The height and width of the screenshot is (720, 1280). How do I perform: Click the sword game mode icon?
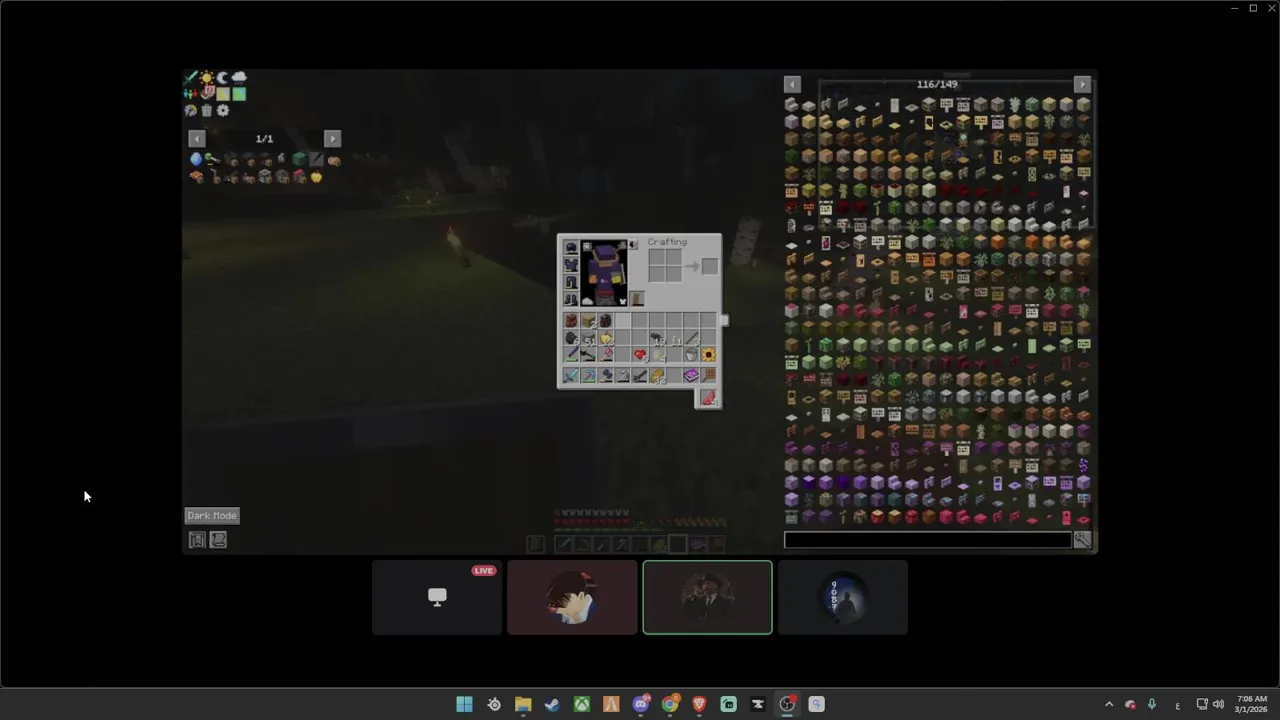tap(190, 78)
